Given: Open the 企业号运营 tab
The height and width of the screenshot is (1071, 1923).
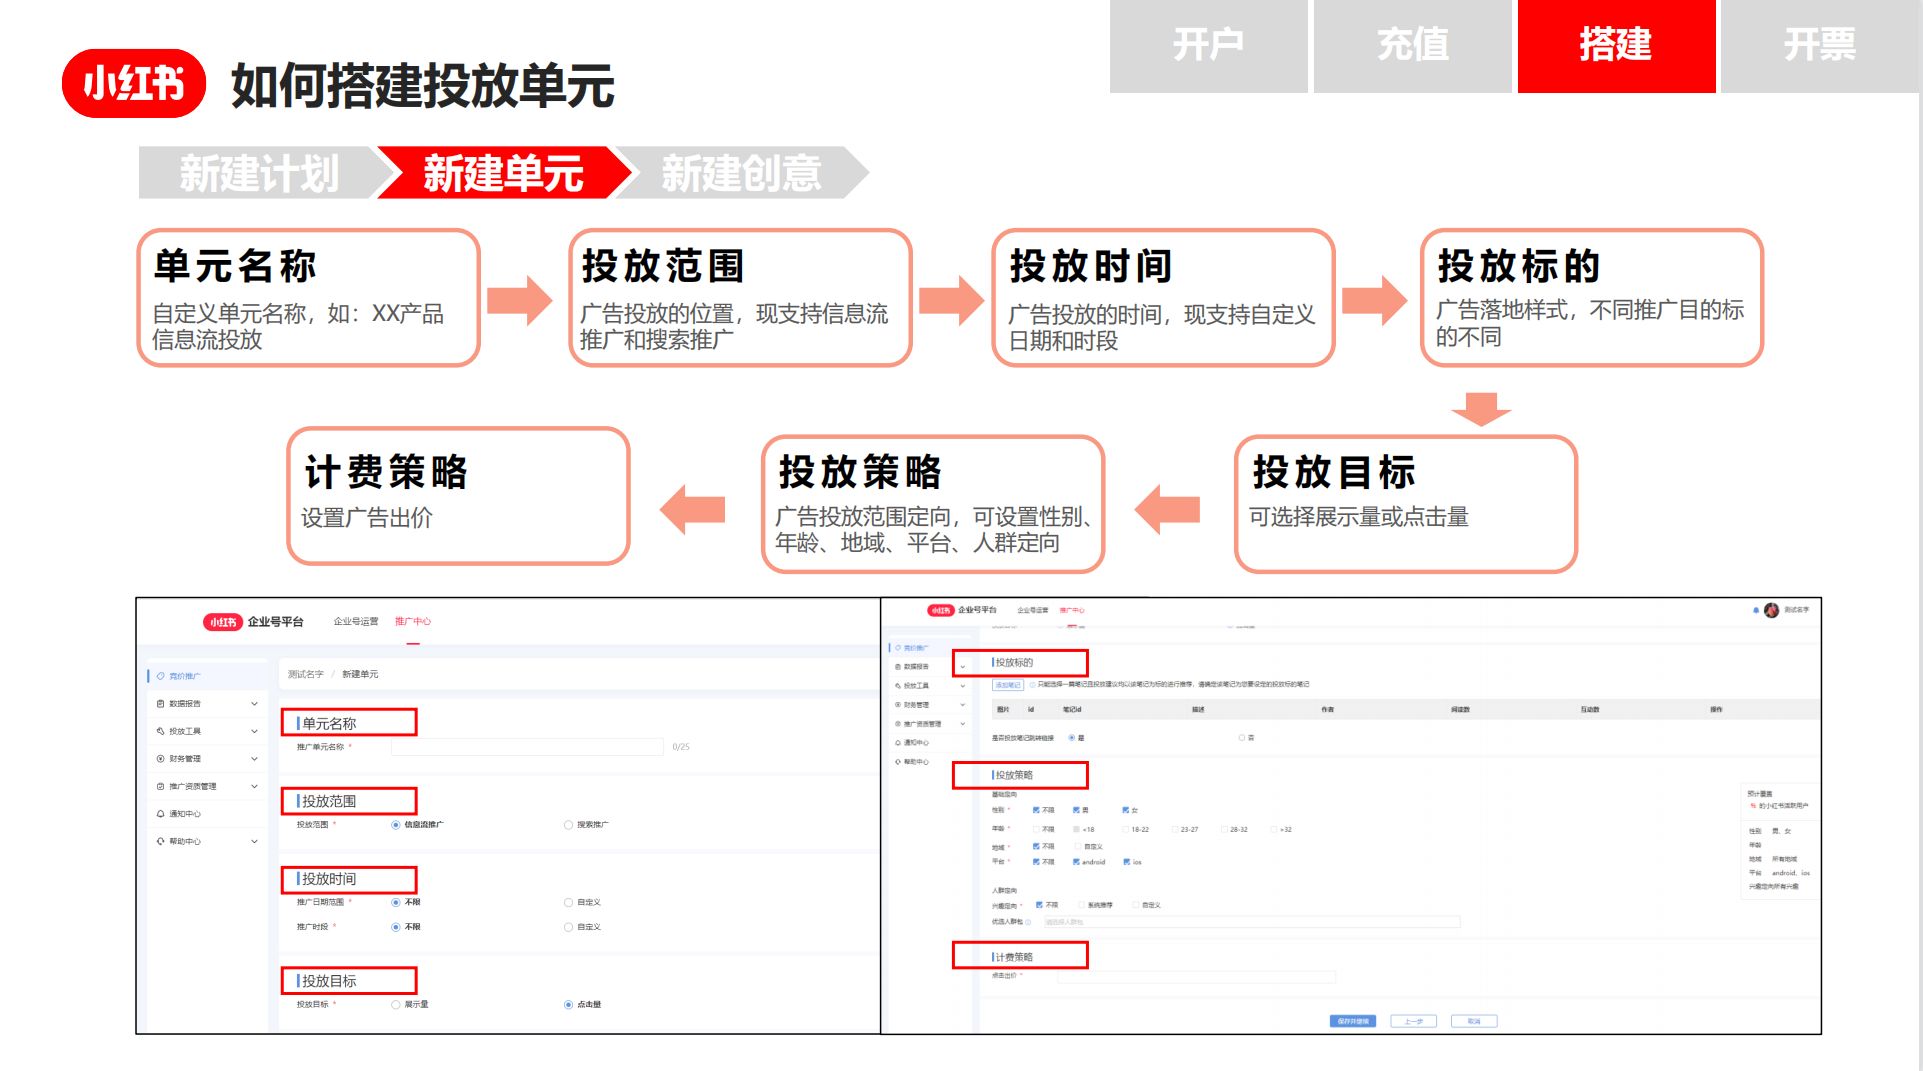Looking at the screenshot, I should (x=354, y=621).
